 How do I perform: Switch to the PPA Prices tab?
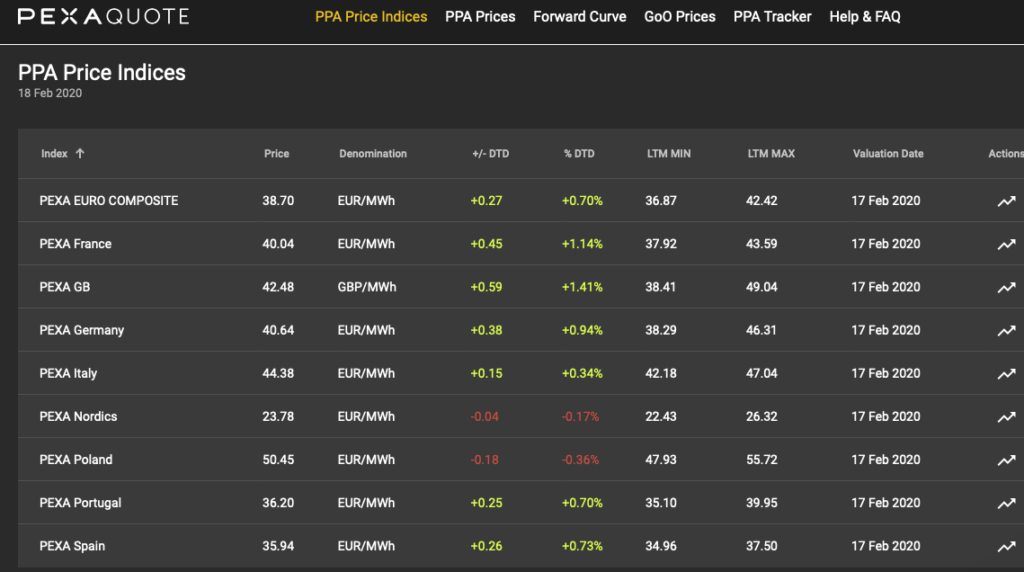480,17
